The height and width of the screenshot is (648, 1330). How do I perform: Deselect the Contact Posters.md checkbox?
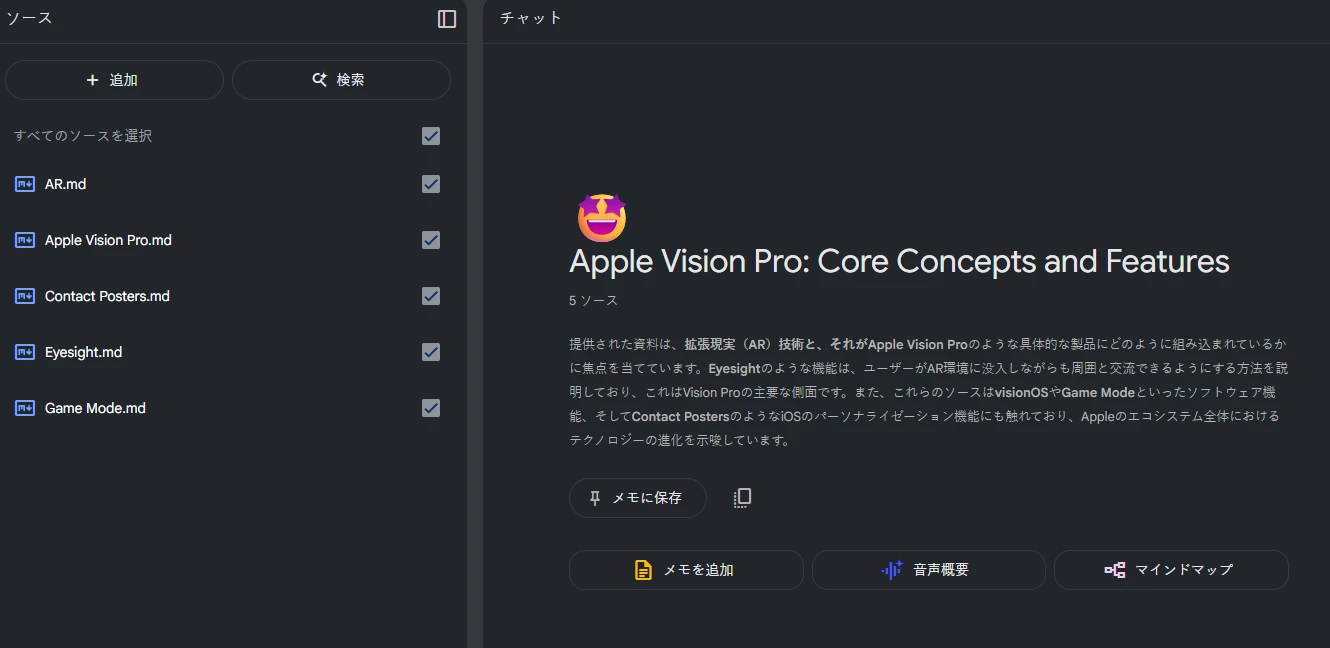(x=431, y=296)
